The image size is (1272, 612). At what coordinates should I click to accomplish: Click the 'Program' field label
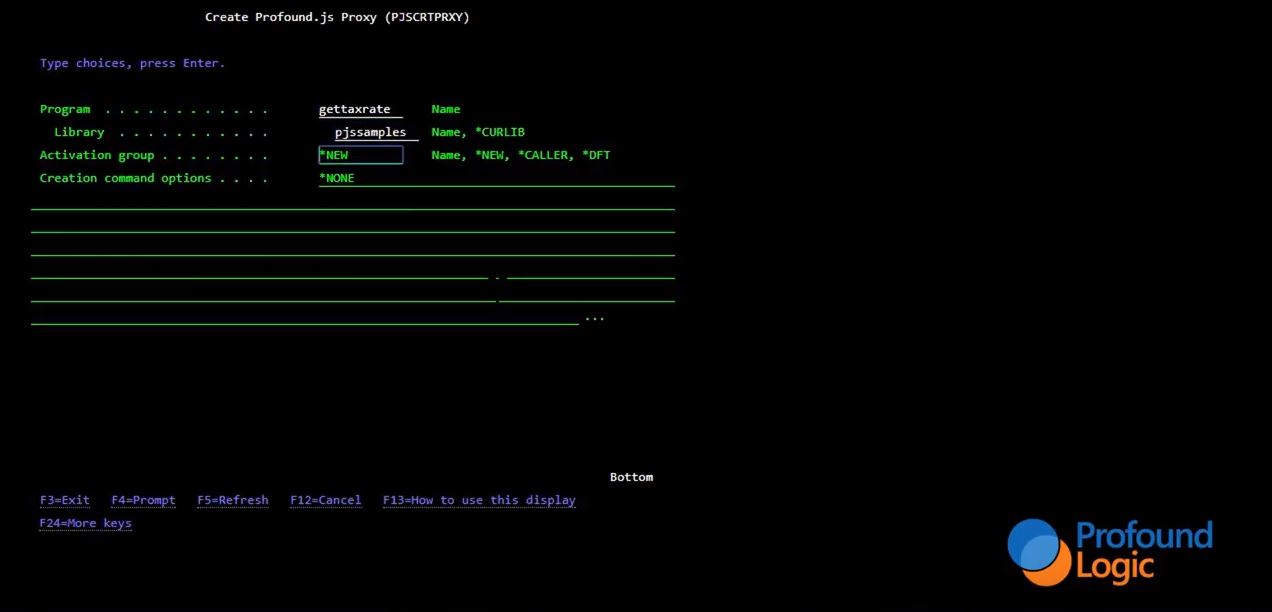tap(65, 109)
